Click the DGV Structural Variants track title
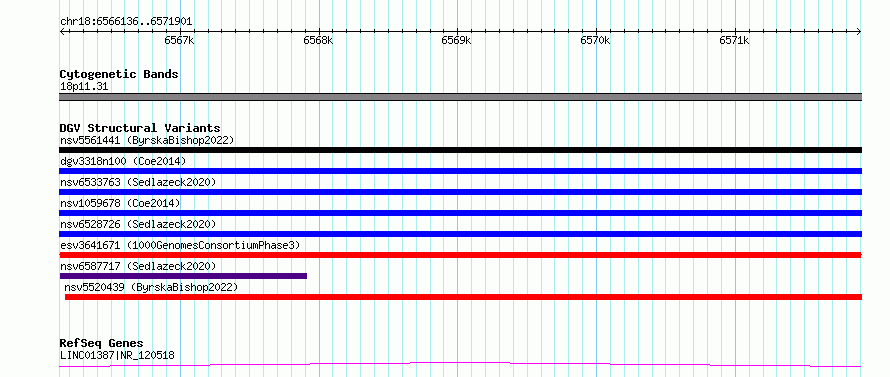Viewport: 890px width, 377px height. 140,128
